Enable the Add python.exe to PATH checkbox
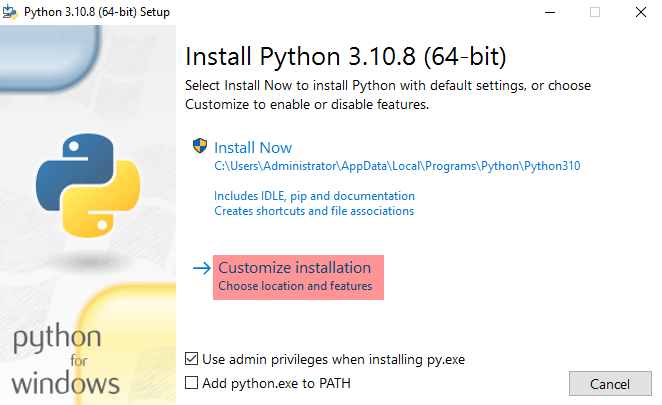The image size is (662, 405). [x=192, y=382]
